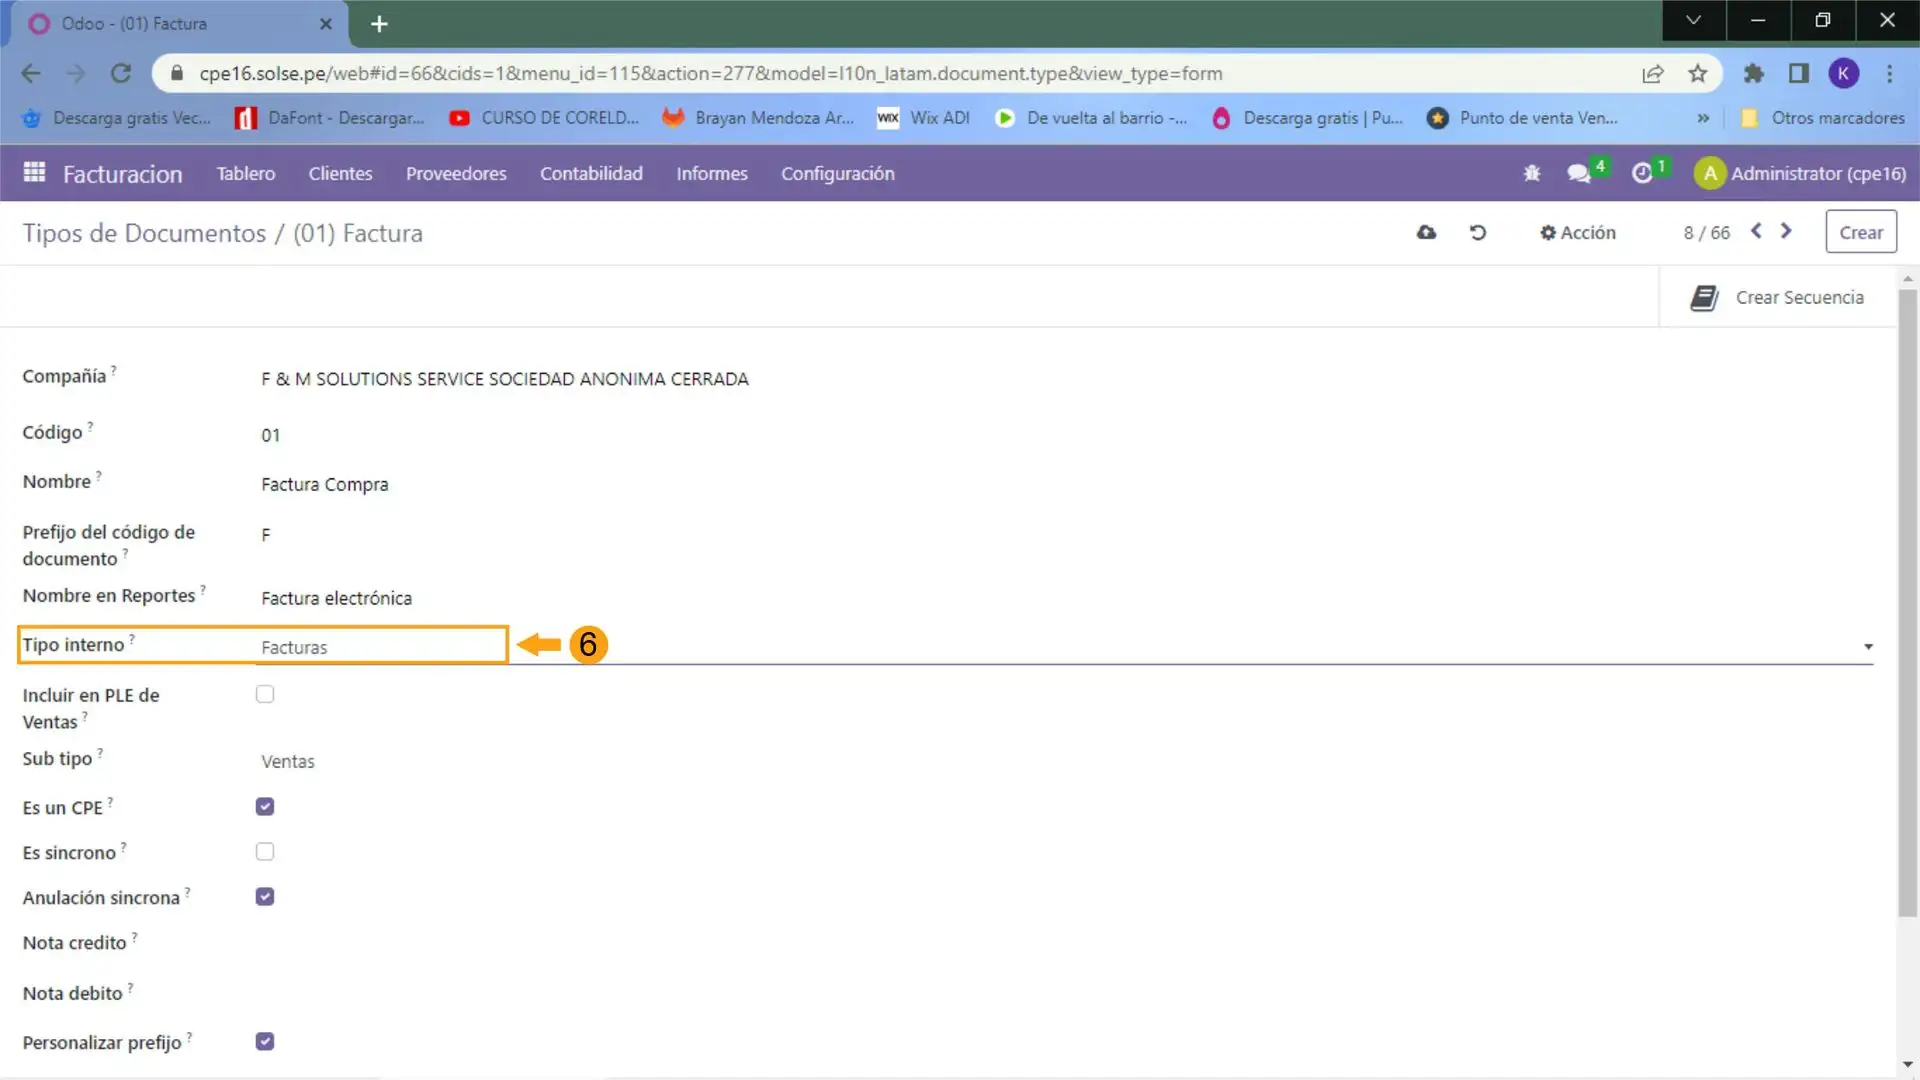1920x1080 pixels.
Task: Click the Crear Secuencia button
Action: (x=1777, y=298)
